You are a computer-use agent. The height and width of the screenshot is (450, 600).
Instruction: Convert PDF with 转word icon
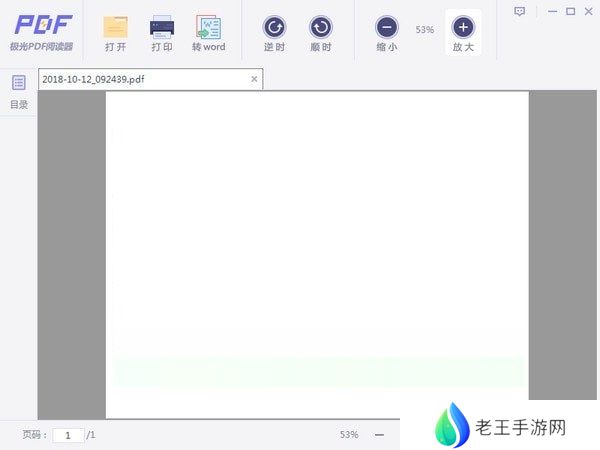click(x=209, y=33)
